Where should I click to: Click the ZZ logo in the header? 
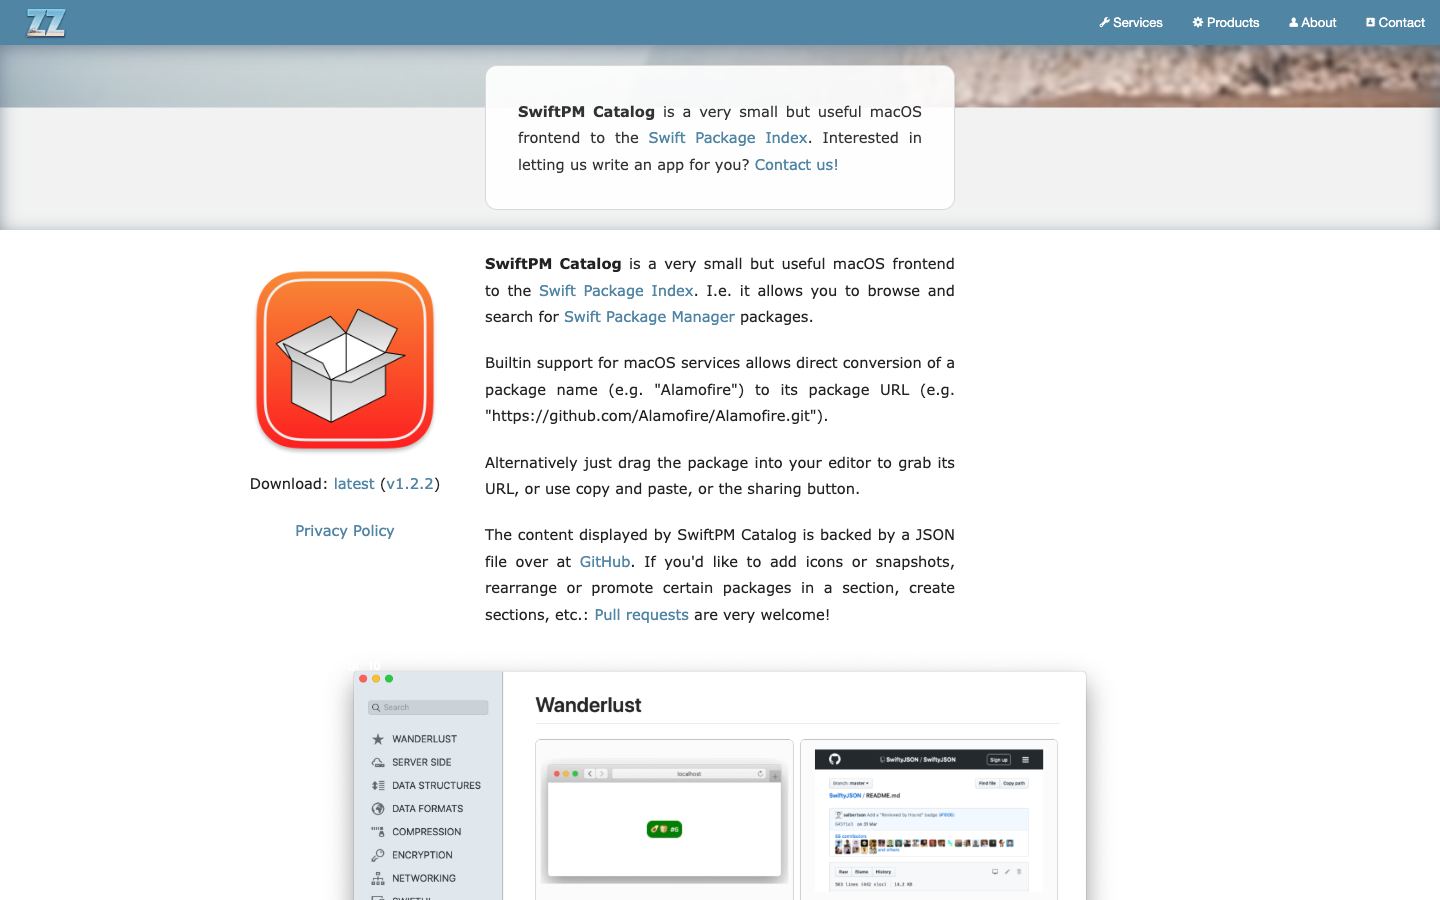click(x=46, y=22)
